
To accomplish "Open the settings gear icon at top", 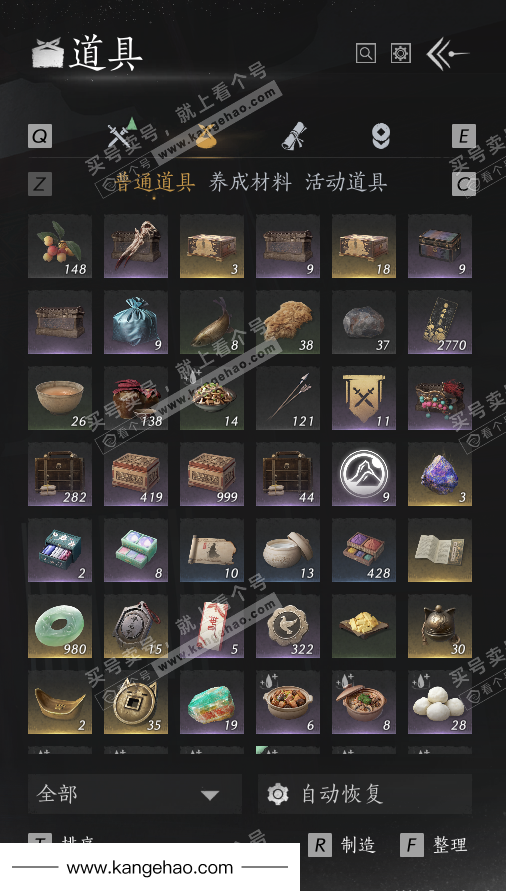I will [x=401, y=53].
